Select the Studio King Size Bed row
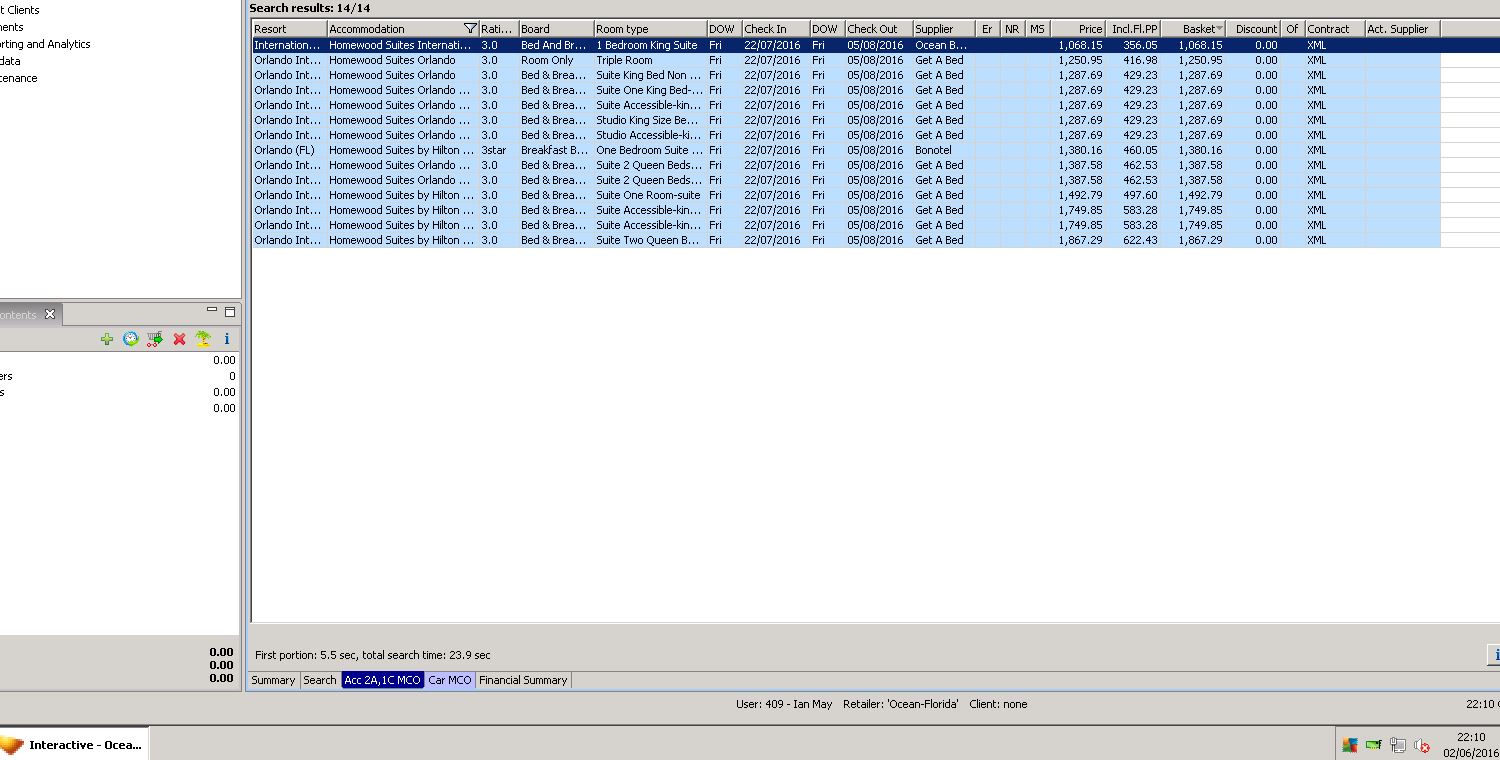This screenshot has height=760, width=1500. (x=846, y=120)
